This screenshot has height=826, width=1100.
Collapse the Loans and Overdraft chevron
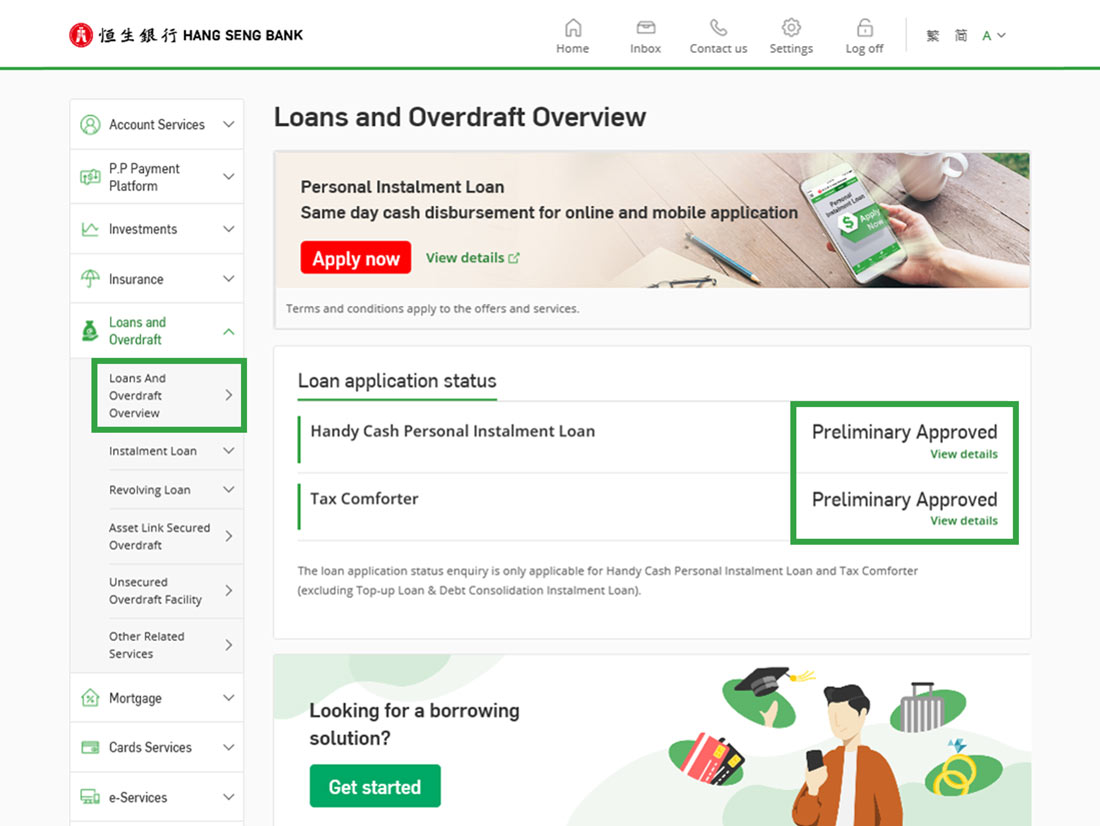click(229, 331)
